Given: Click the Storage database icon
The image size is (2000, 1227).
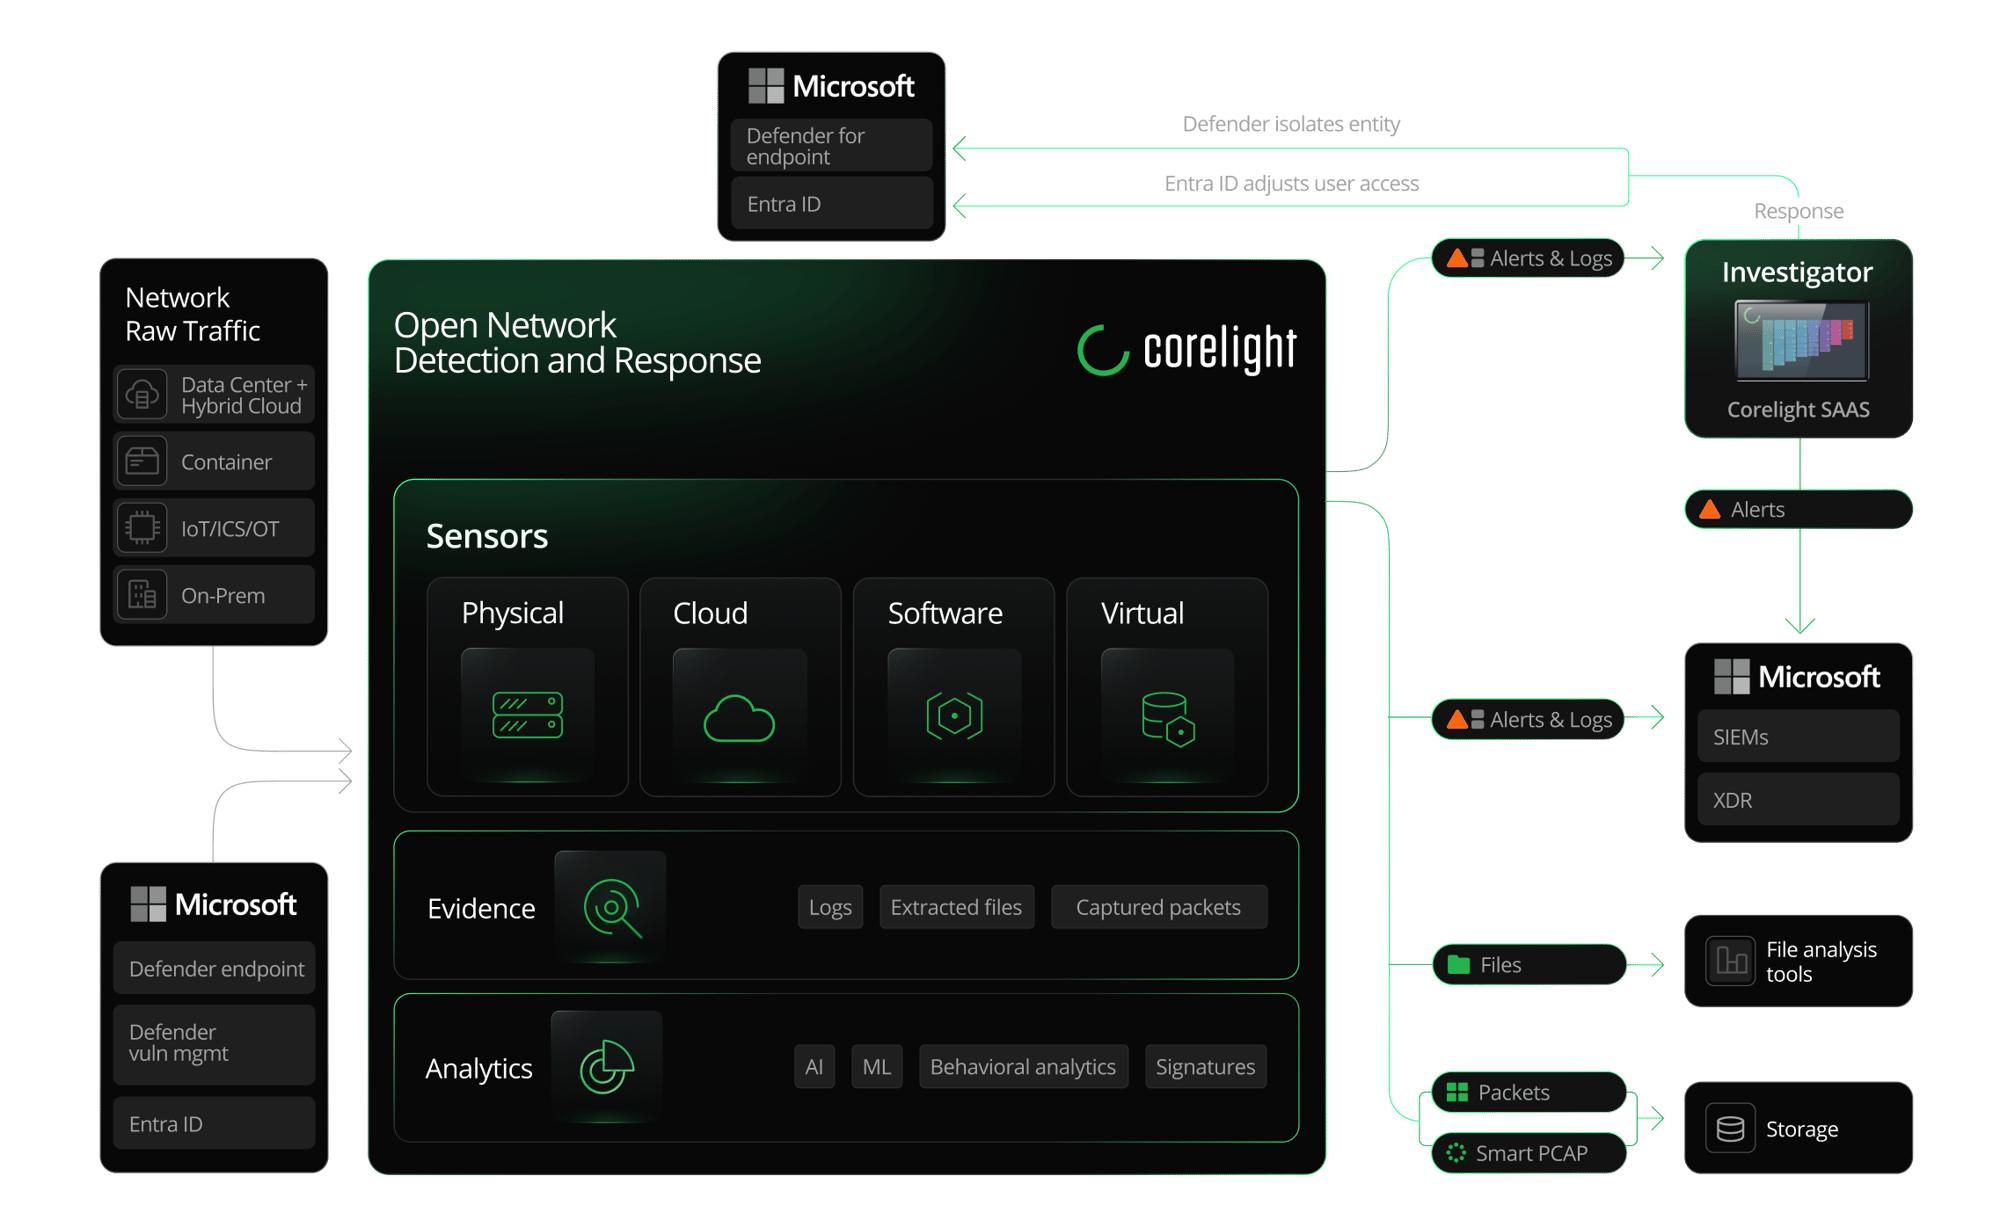Looking at the screenshot, I should [x=1733, y=1127].
